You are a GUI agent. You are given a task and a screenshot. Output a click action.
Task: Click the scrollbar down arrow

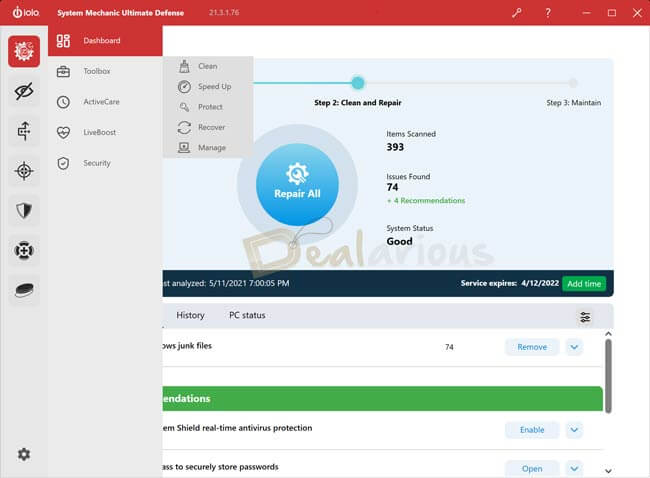(608, 471)
